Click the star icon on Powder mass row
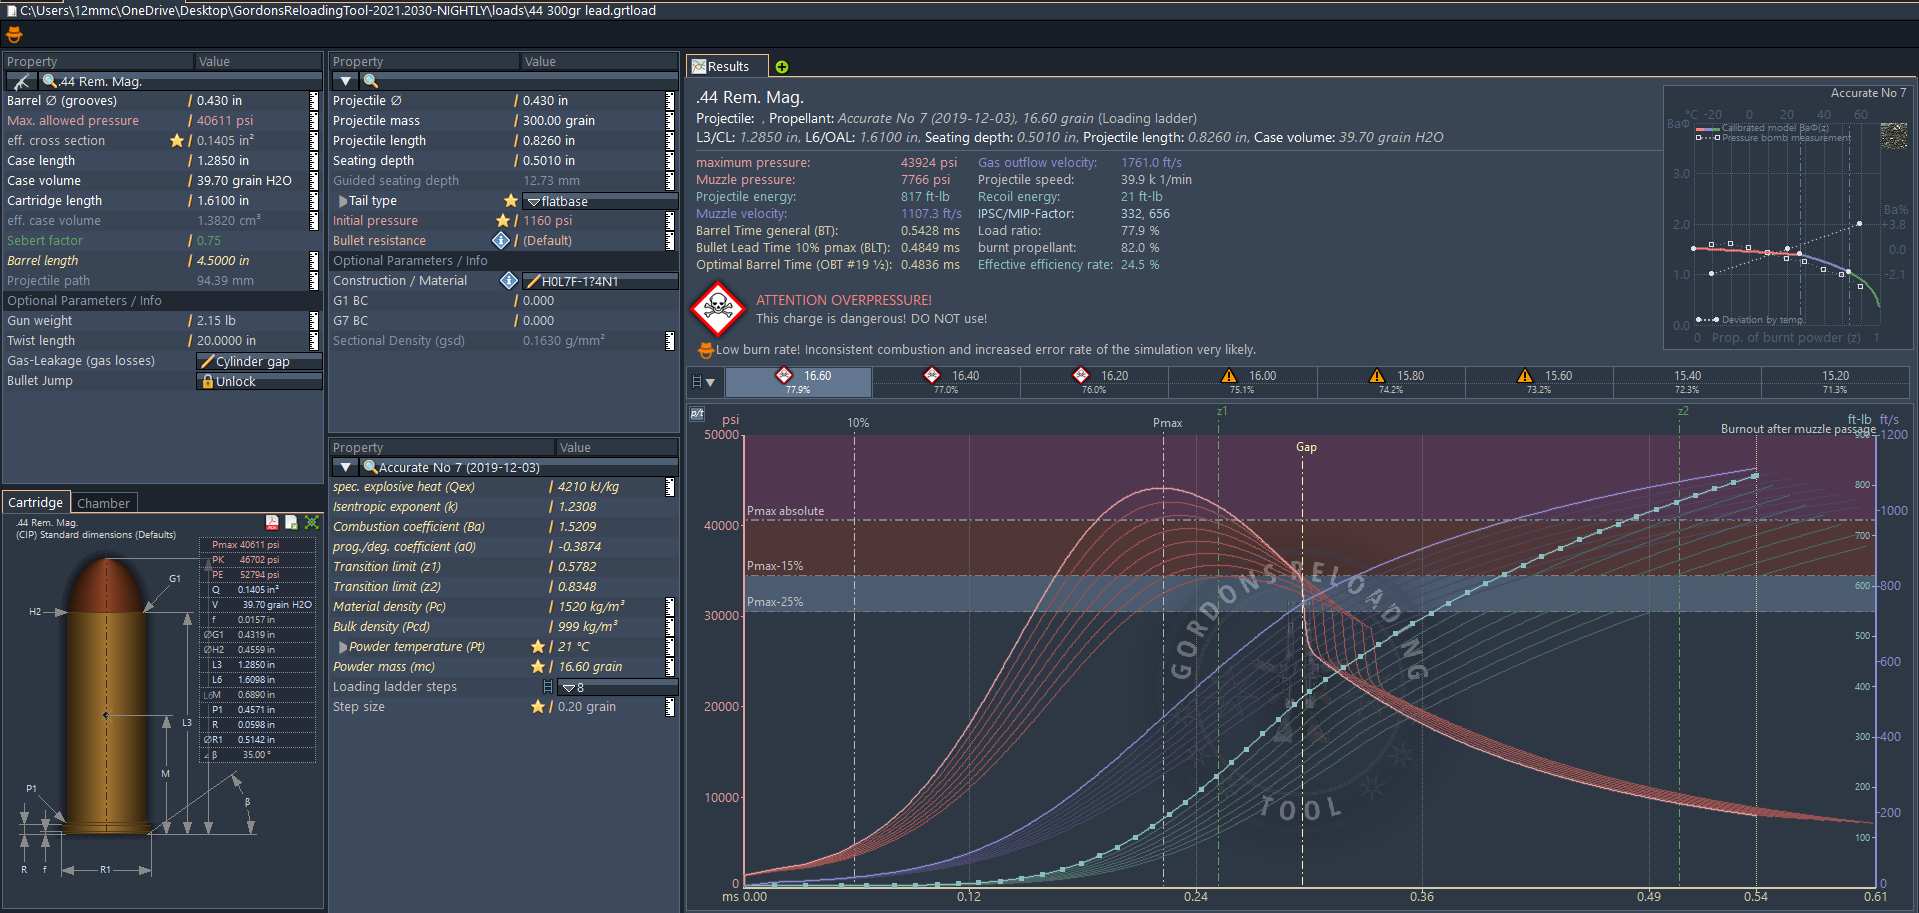Screen dimensions: 1919x913 [538, 667]
